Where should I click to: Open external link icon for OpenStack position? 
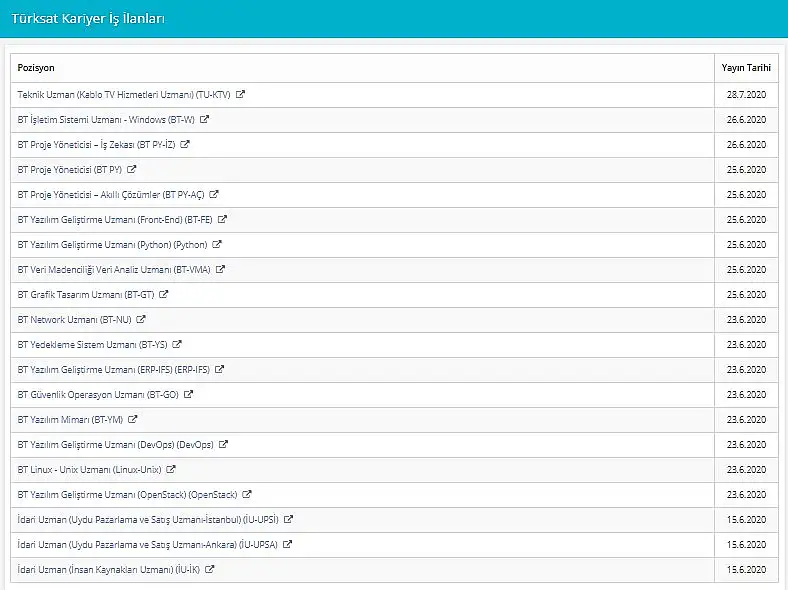pyautogui.click(x=247, y=495)
